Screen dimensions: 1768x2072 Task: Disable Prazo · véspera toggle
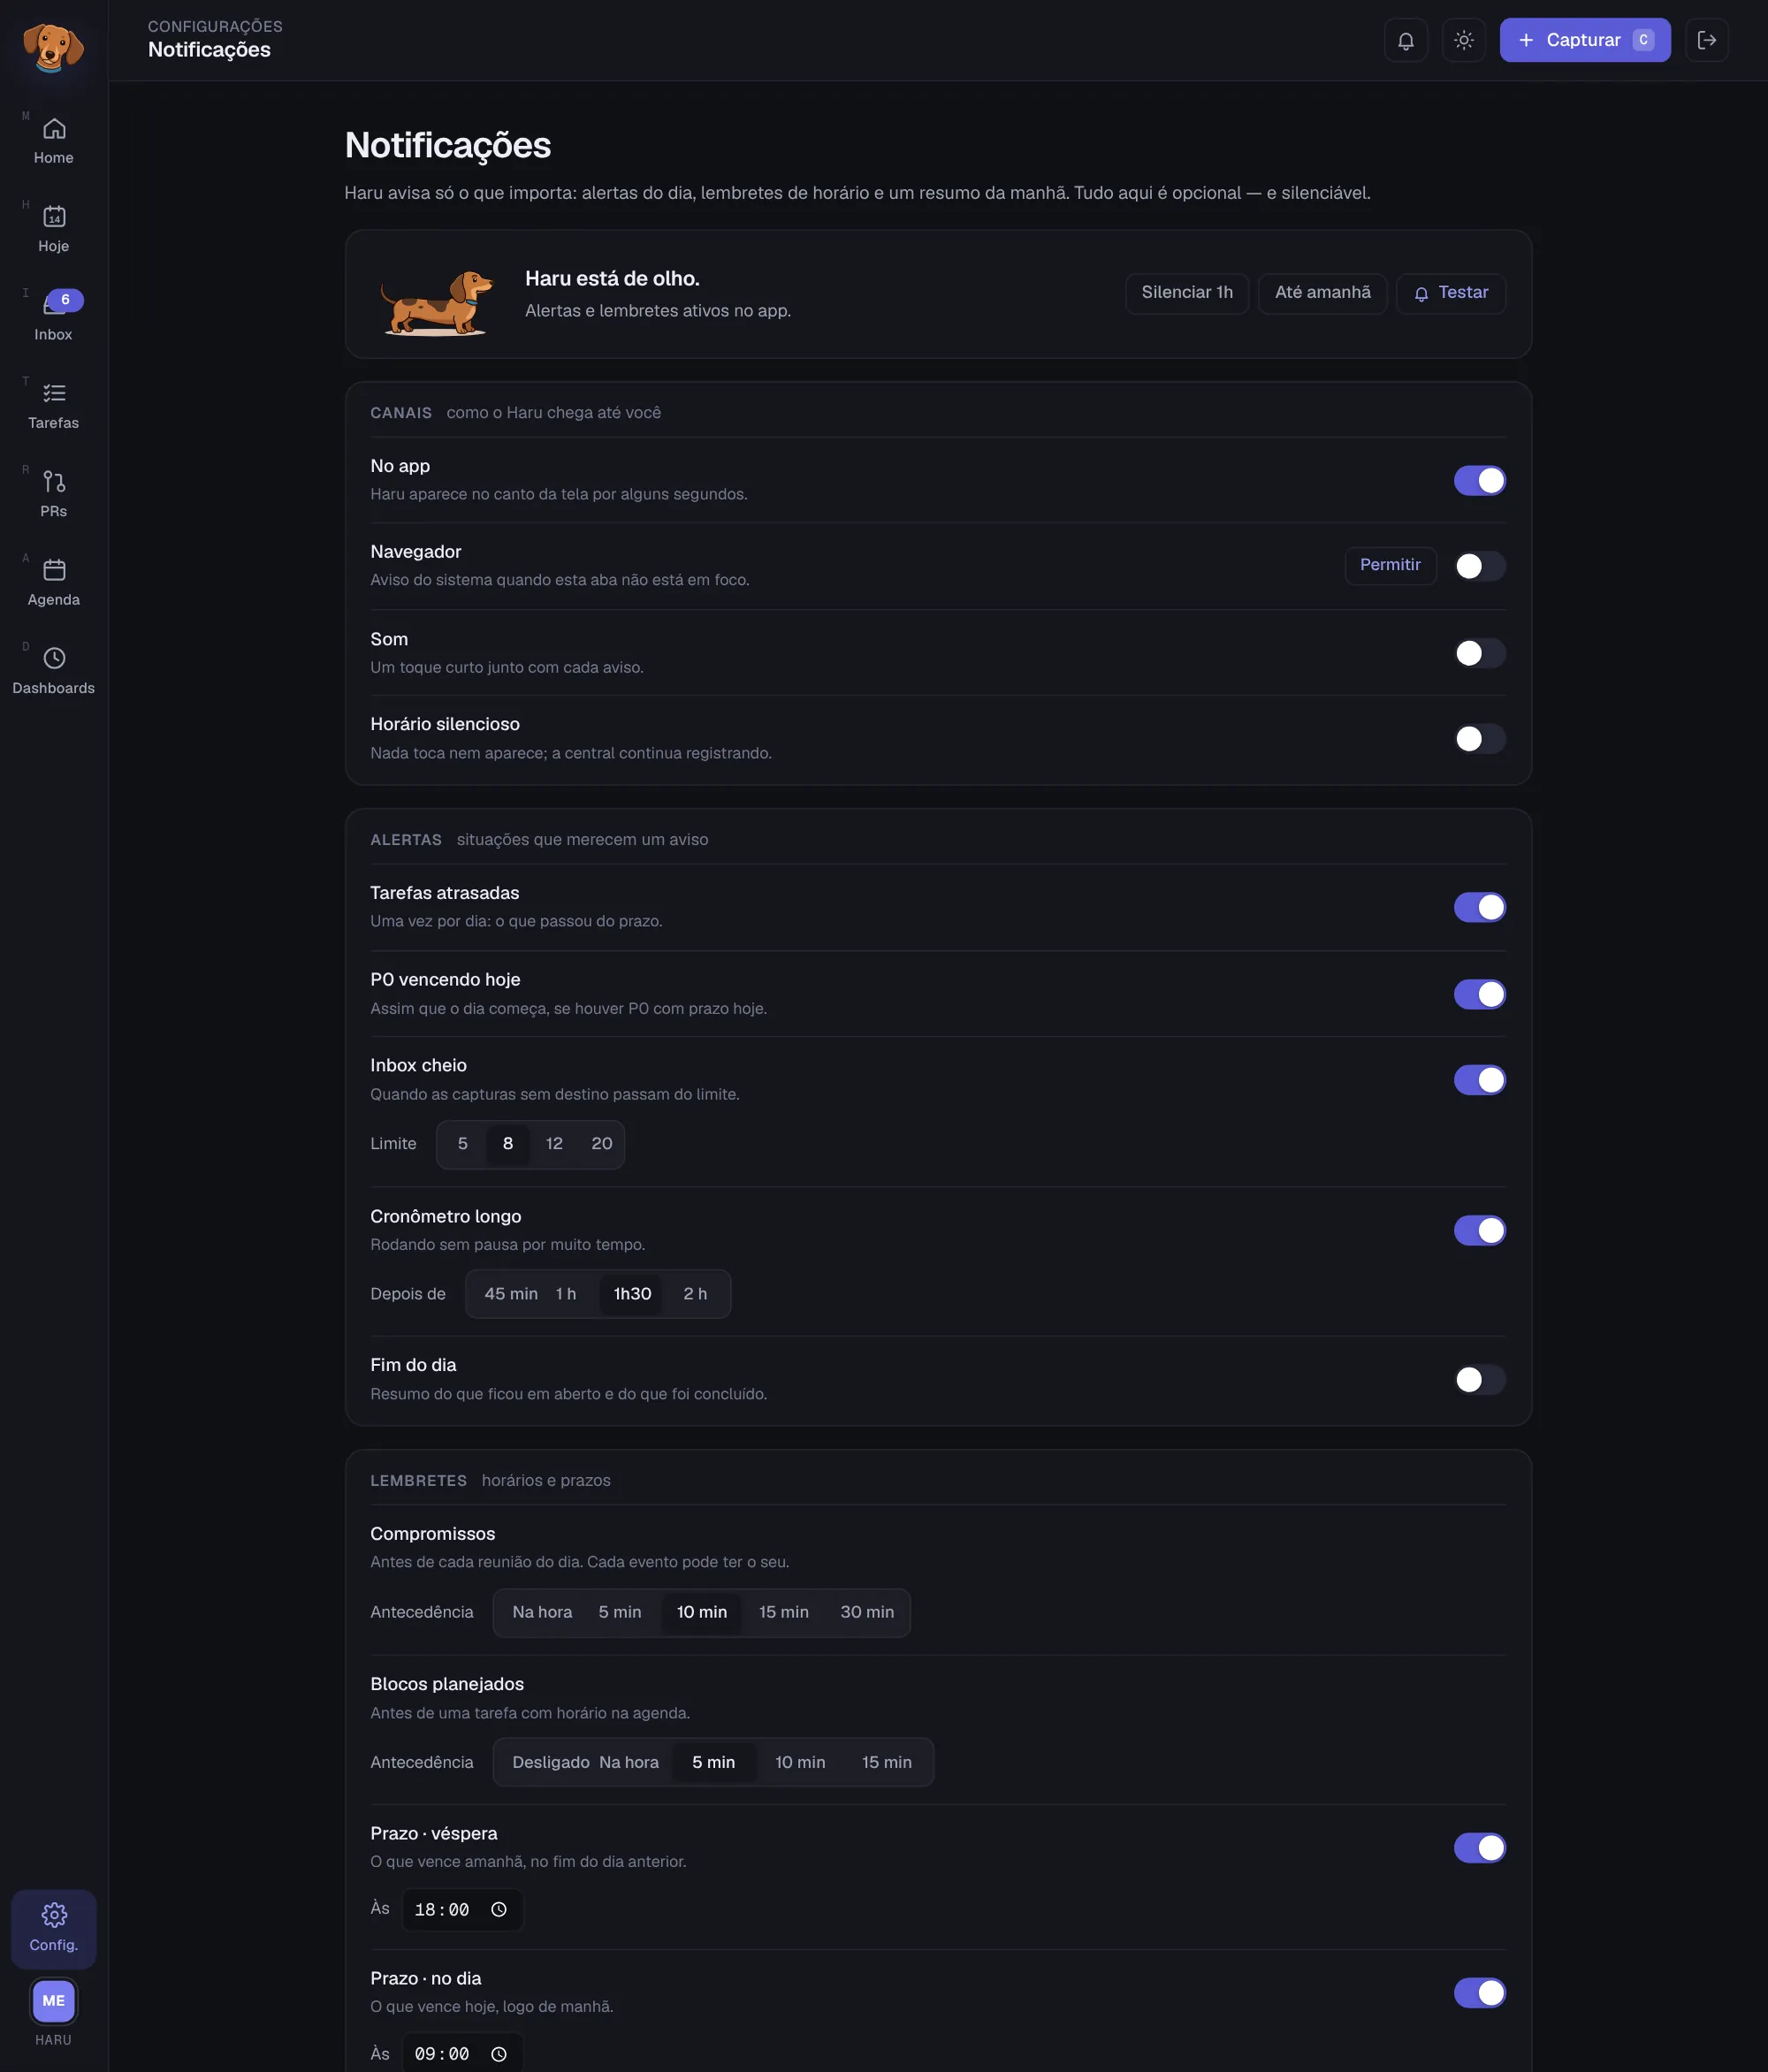pyautogui.click(x=1479, y=1848)
